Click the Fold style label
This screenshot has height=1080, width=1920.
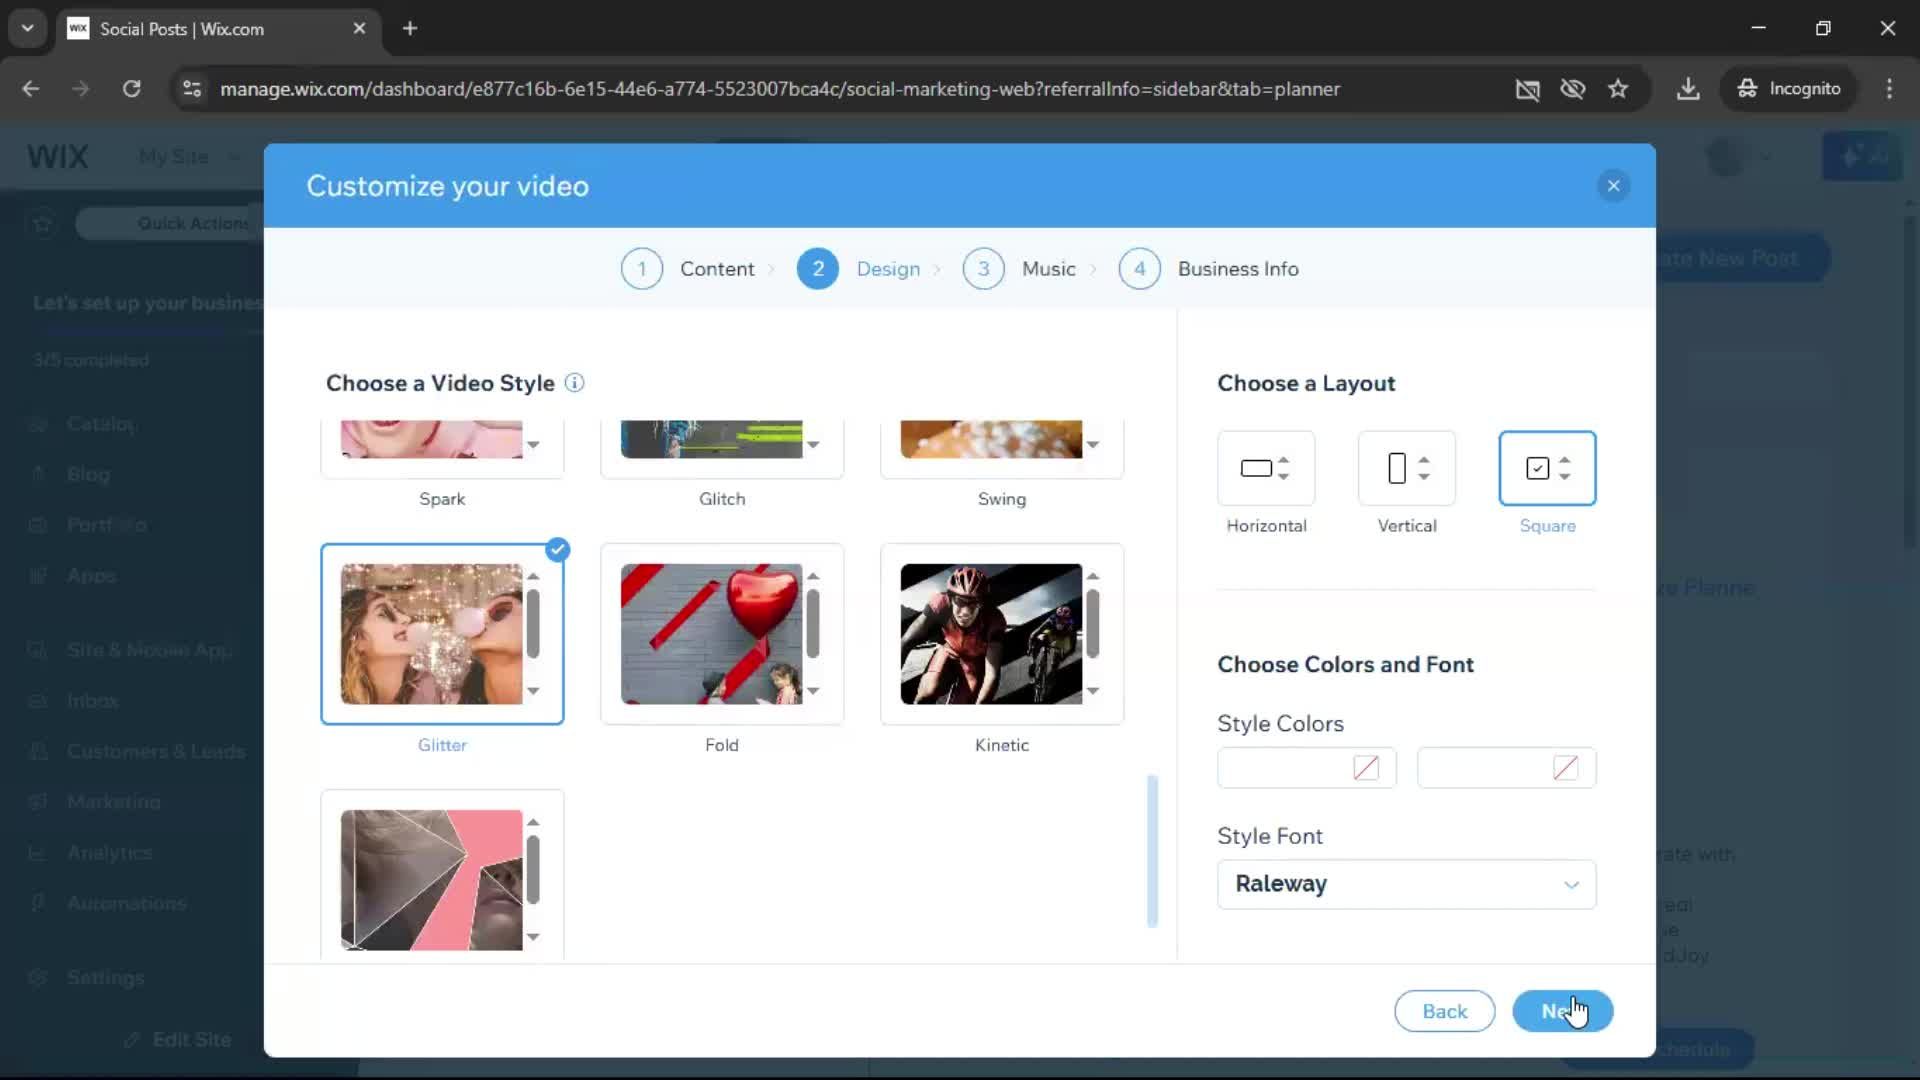click(722, 745)
